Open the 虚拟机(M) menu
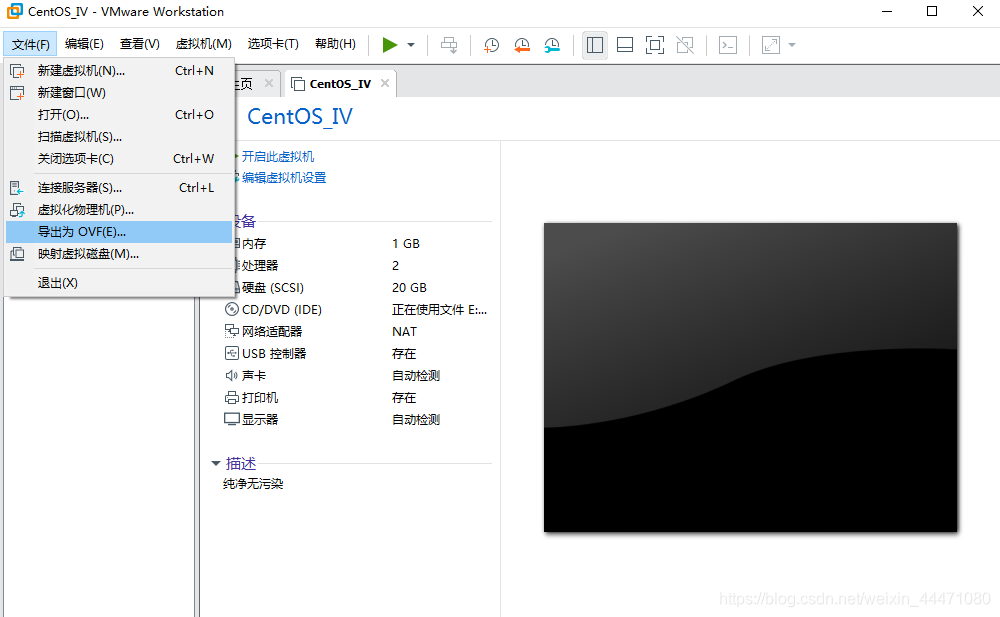 click(203, 44)
